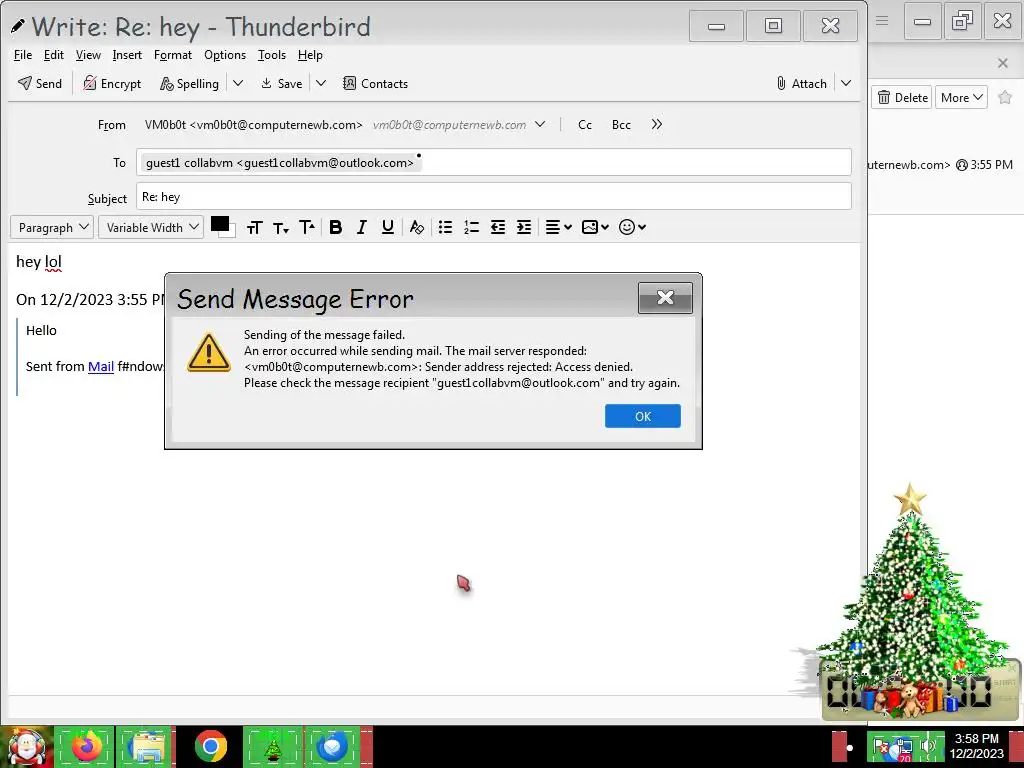
Task: Show the Bcc address field
Action: [621, 125]
